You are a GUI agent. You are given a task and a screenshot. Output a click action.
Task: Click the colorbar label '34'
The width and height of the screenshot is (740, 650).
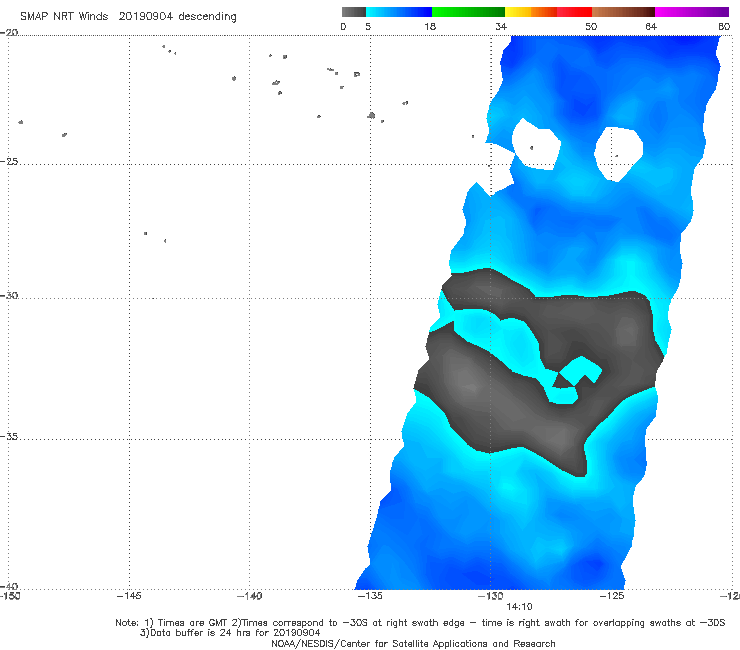click(x=501, y=26)
